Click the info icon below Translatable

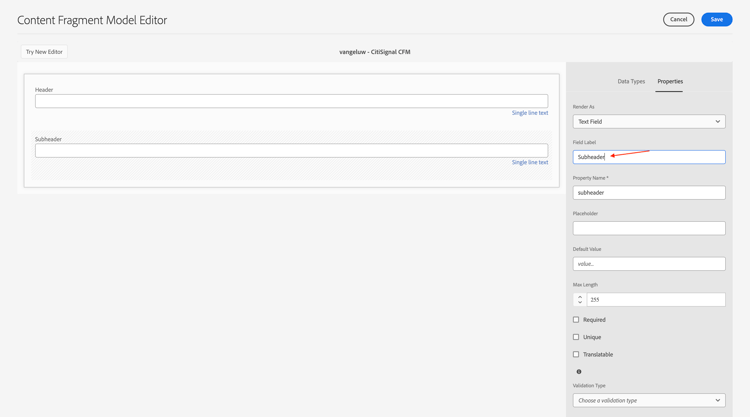pyautogui.click(x=579, y=372)
